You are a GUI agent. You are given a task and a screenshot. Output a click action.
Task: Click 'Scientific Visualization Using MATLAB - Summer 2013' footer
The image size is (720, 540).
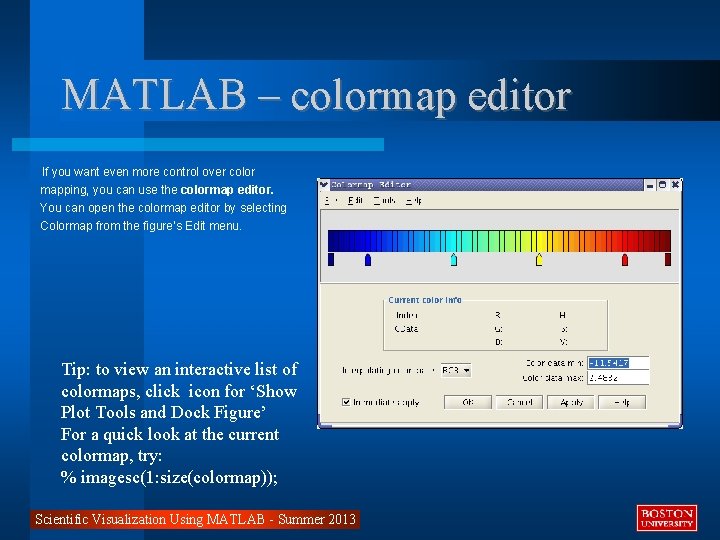196,519
